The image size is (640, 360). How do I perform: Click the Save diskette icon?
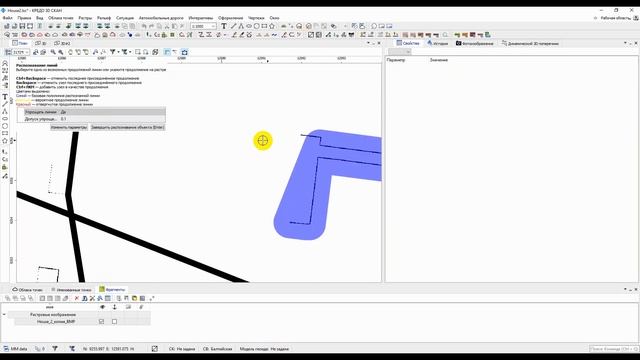[x=22, y=26]
